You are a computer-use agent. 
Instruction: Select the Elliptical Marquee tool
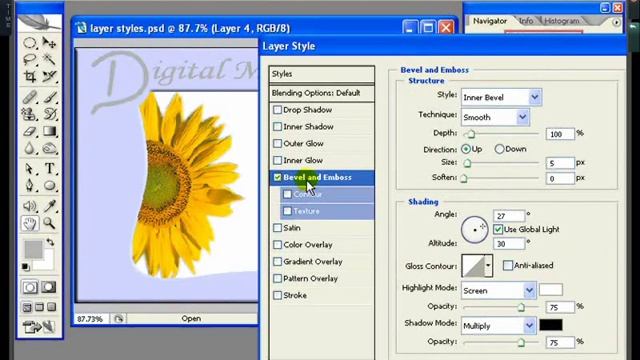point(29,43)
